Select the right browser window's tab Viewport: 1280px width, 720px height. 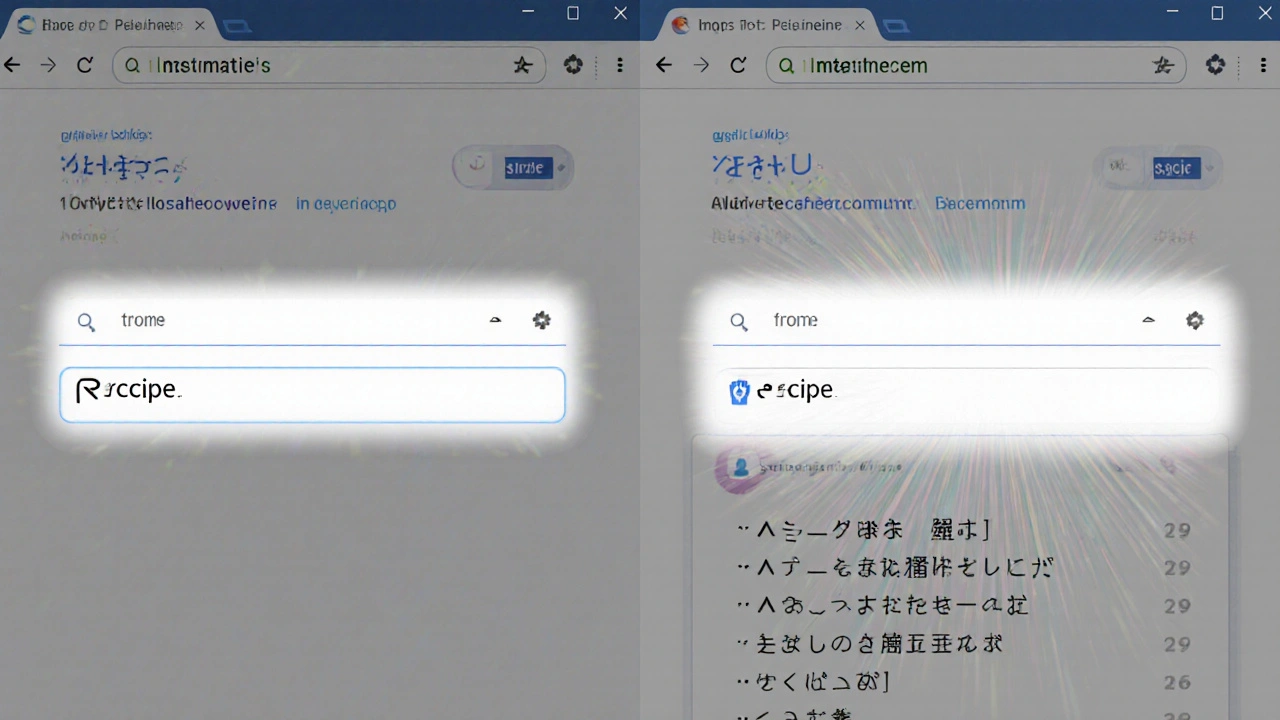point(762,24)
